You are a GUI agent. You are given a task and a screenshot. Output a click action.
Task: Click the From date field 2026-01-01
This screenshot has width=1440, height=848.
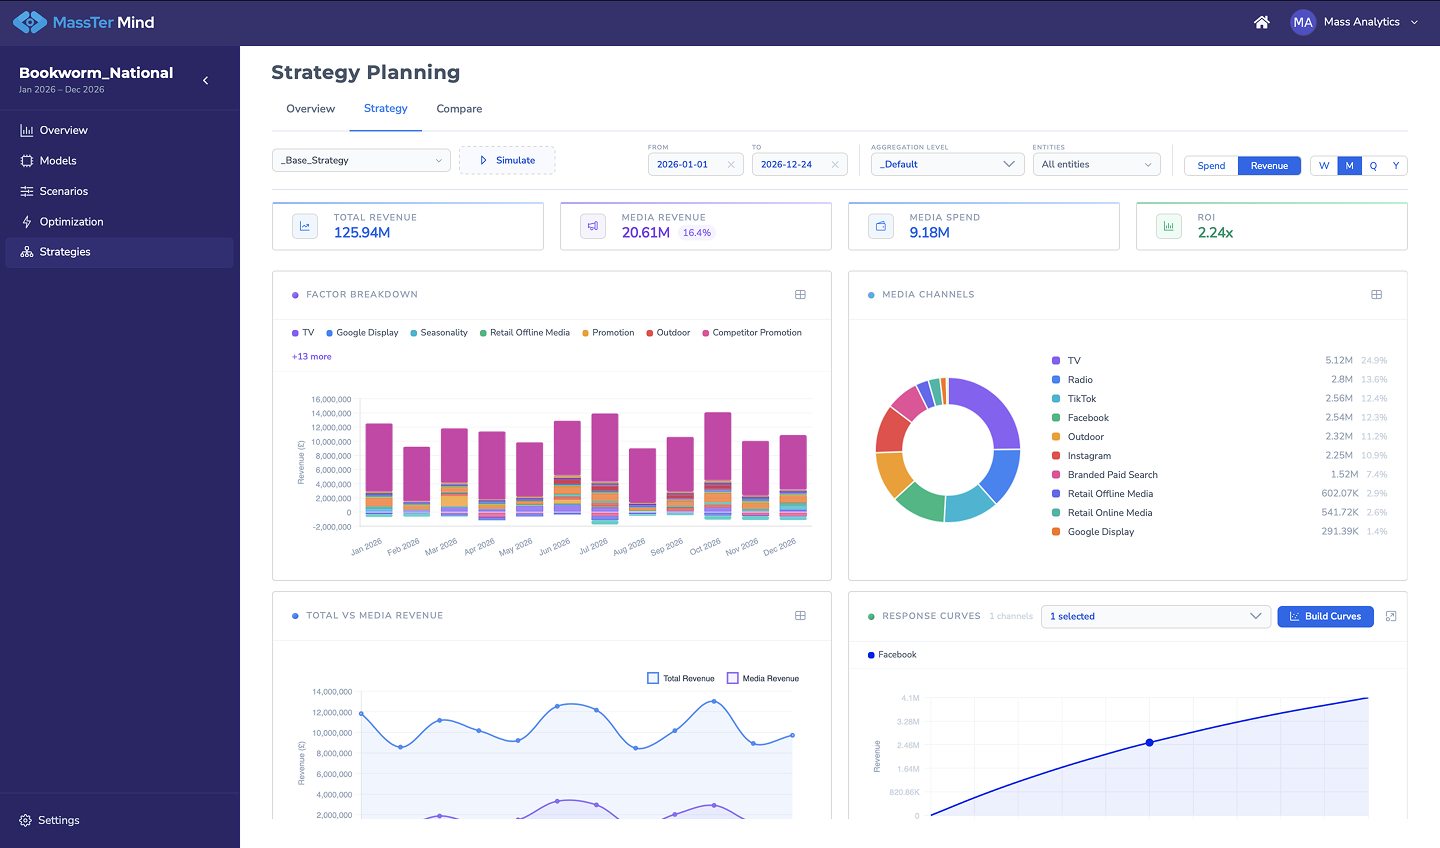click(x=696, y=164)
